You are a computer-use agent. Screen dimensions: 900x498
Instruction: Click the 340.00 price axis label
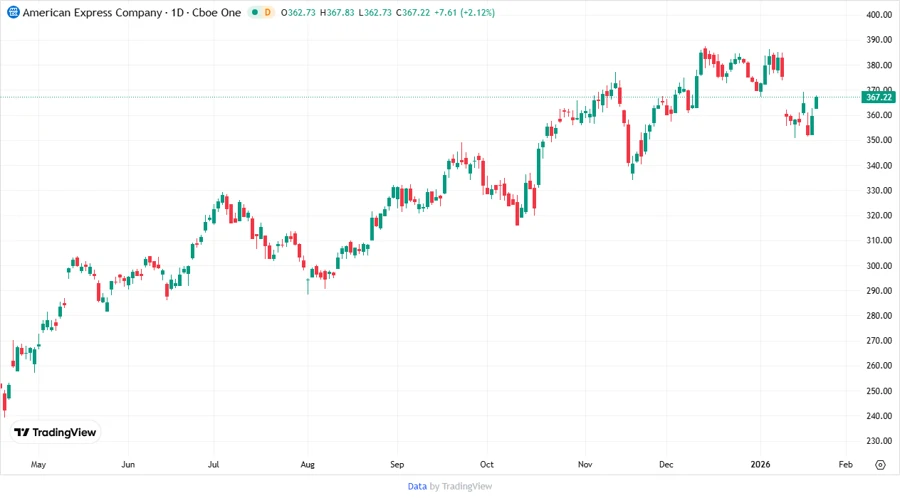click(879, 165)
